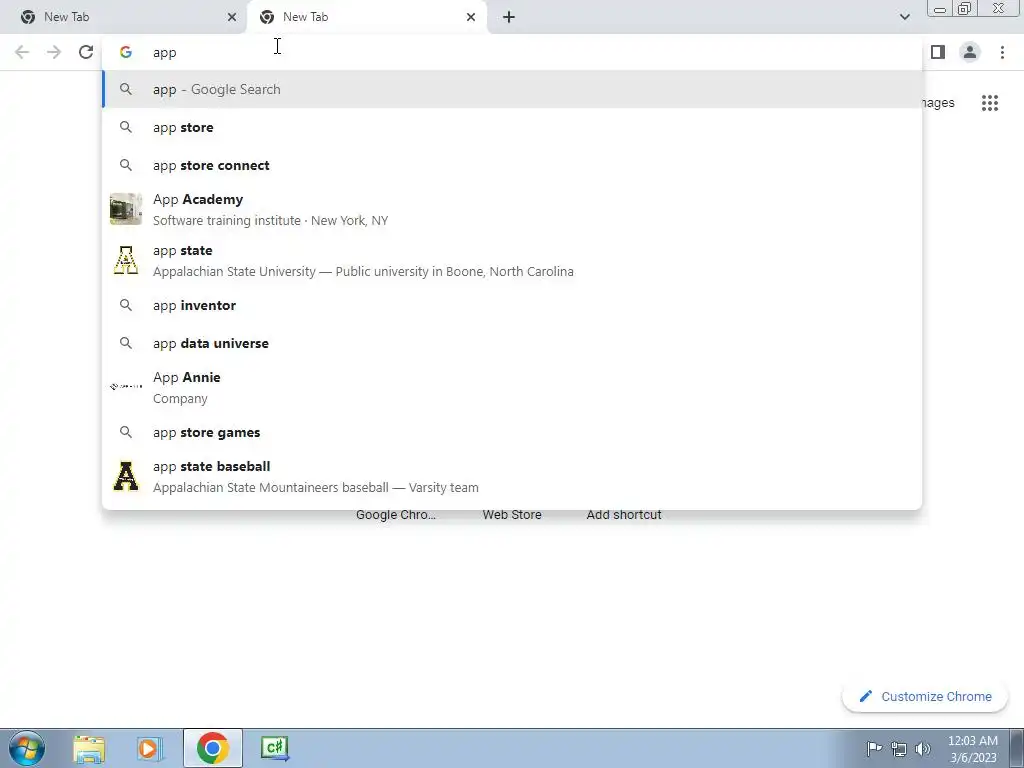Click search icon beside 'app inventor'
Screen dimensions: 1024x768
[126, 305]
